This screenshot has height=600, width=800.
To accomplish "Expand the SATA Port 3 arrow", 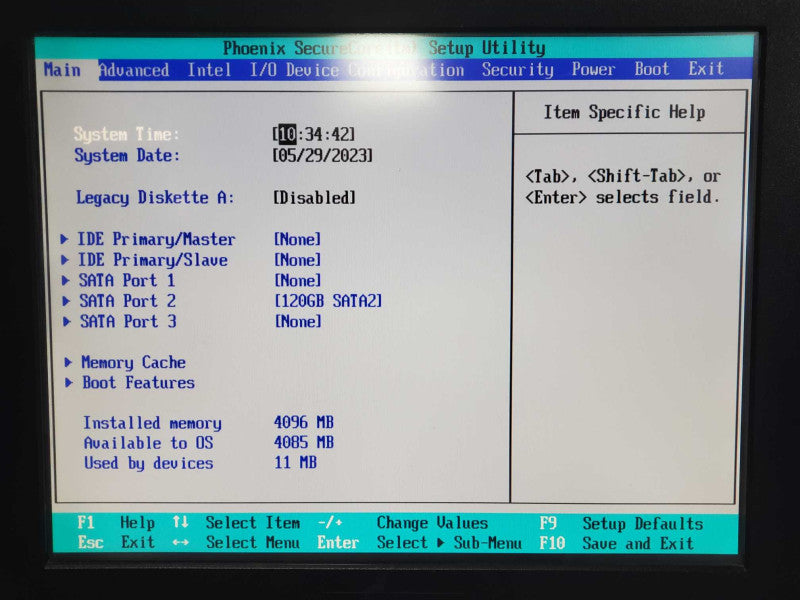I will pyautogui.click(x=67, y=321).
